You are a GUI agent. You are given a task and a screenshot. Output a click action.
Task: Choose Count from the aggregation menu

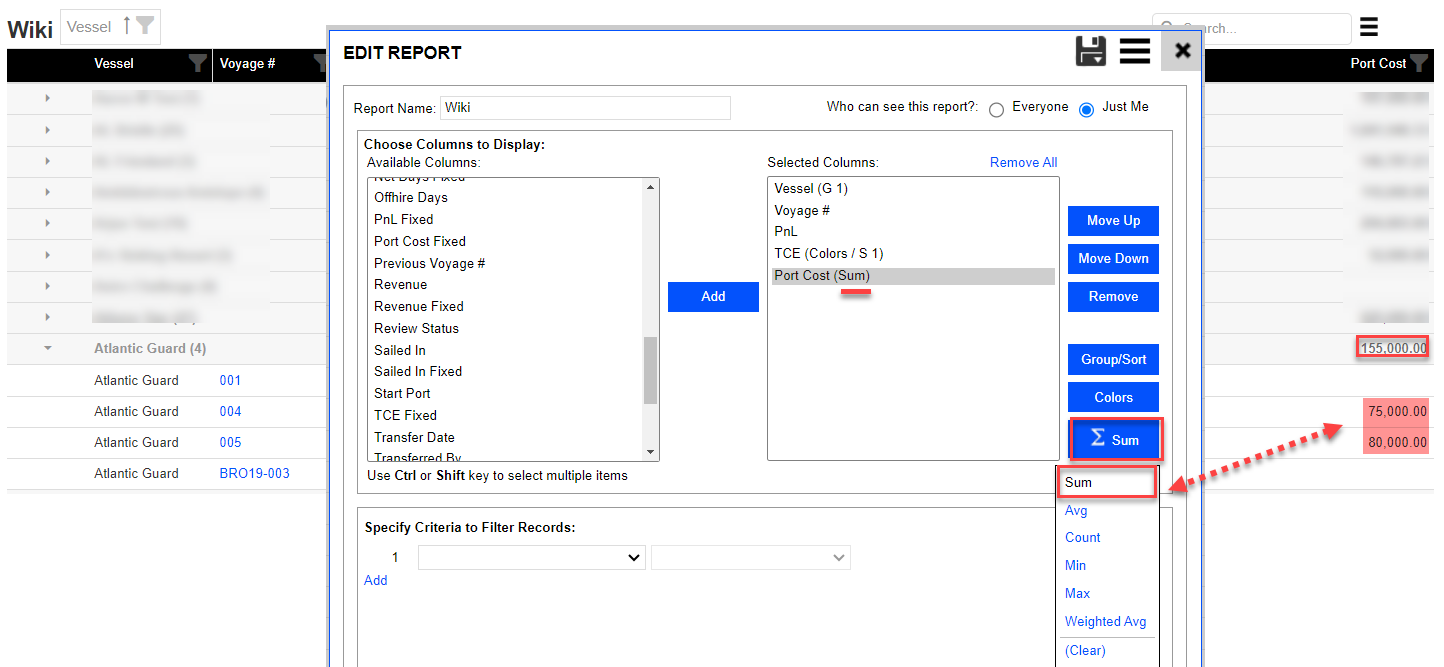coord(1082,537)
